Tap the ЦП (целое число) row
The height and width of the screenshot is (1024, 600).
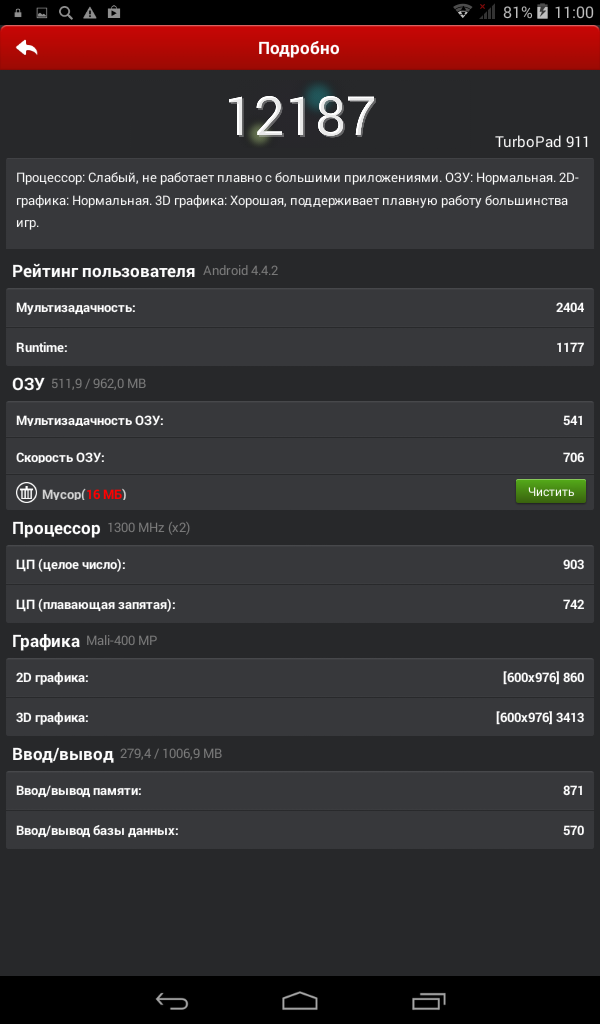pos(300,564)
